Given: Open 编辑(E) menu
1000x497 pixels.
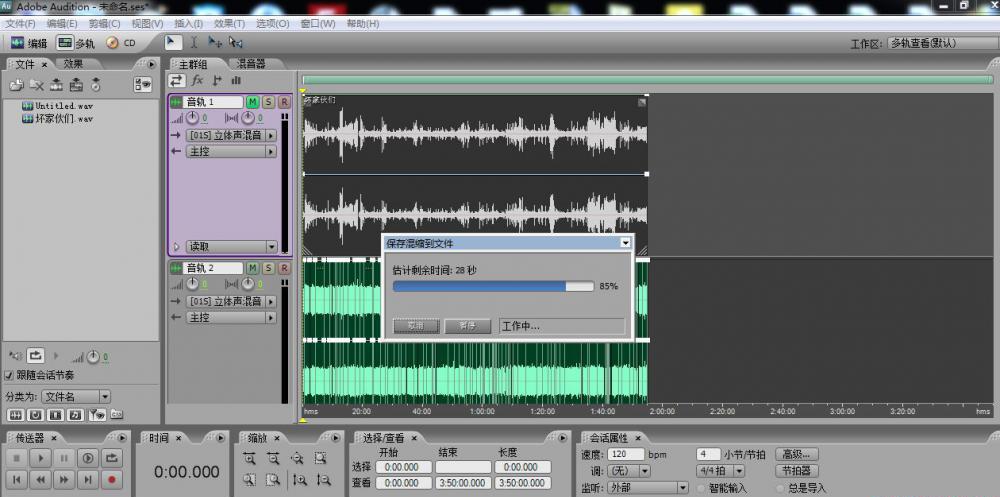Looking at the screenshot, I should coord(62,24).
